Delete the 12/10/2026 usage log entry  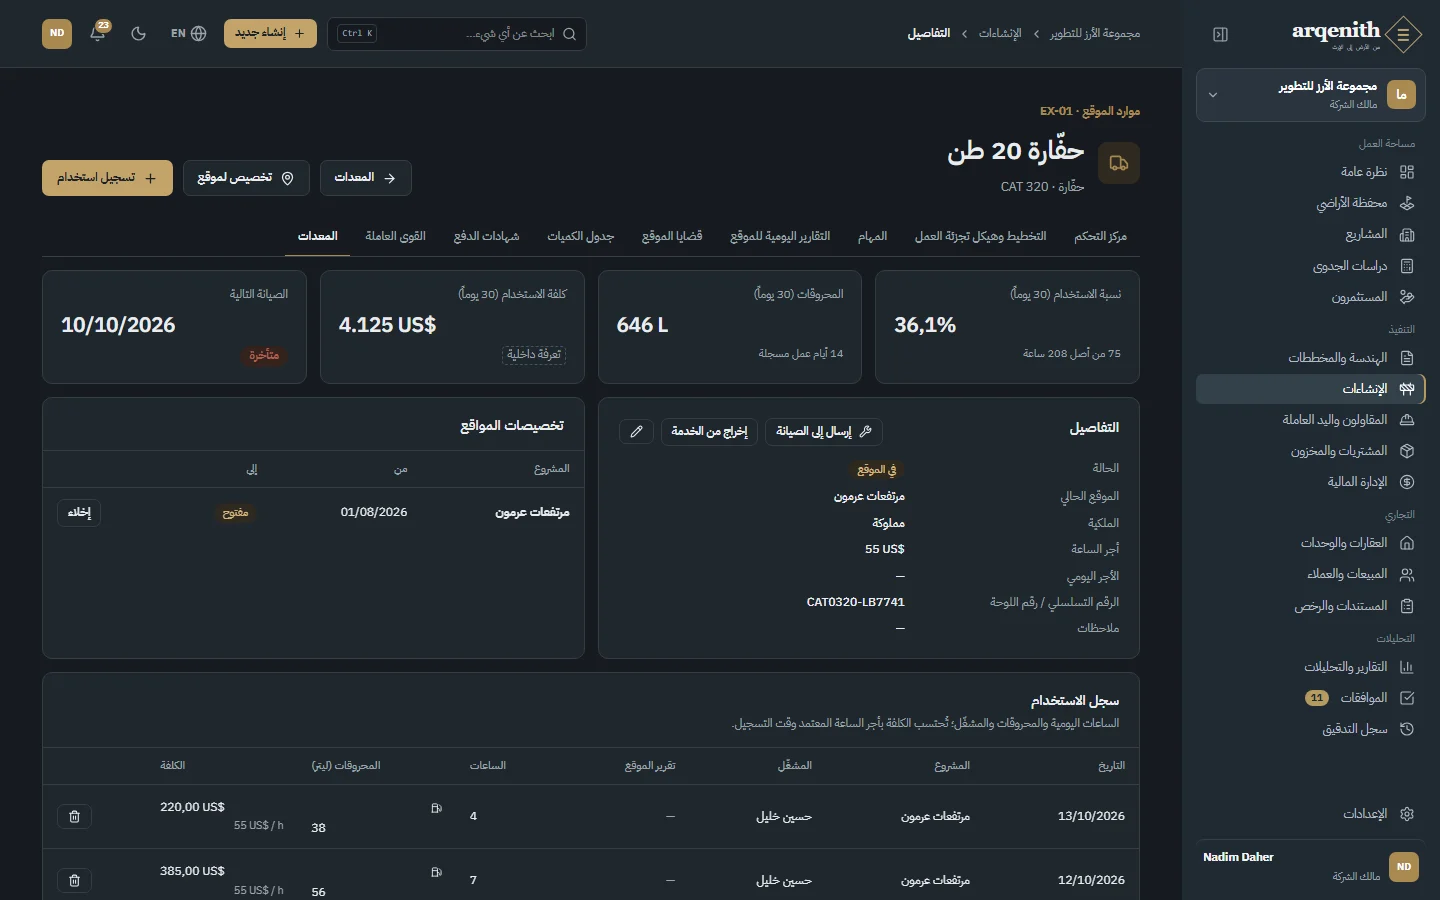point(74,881)
